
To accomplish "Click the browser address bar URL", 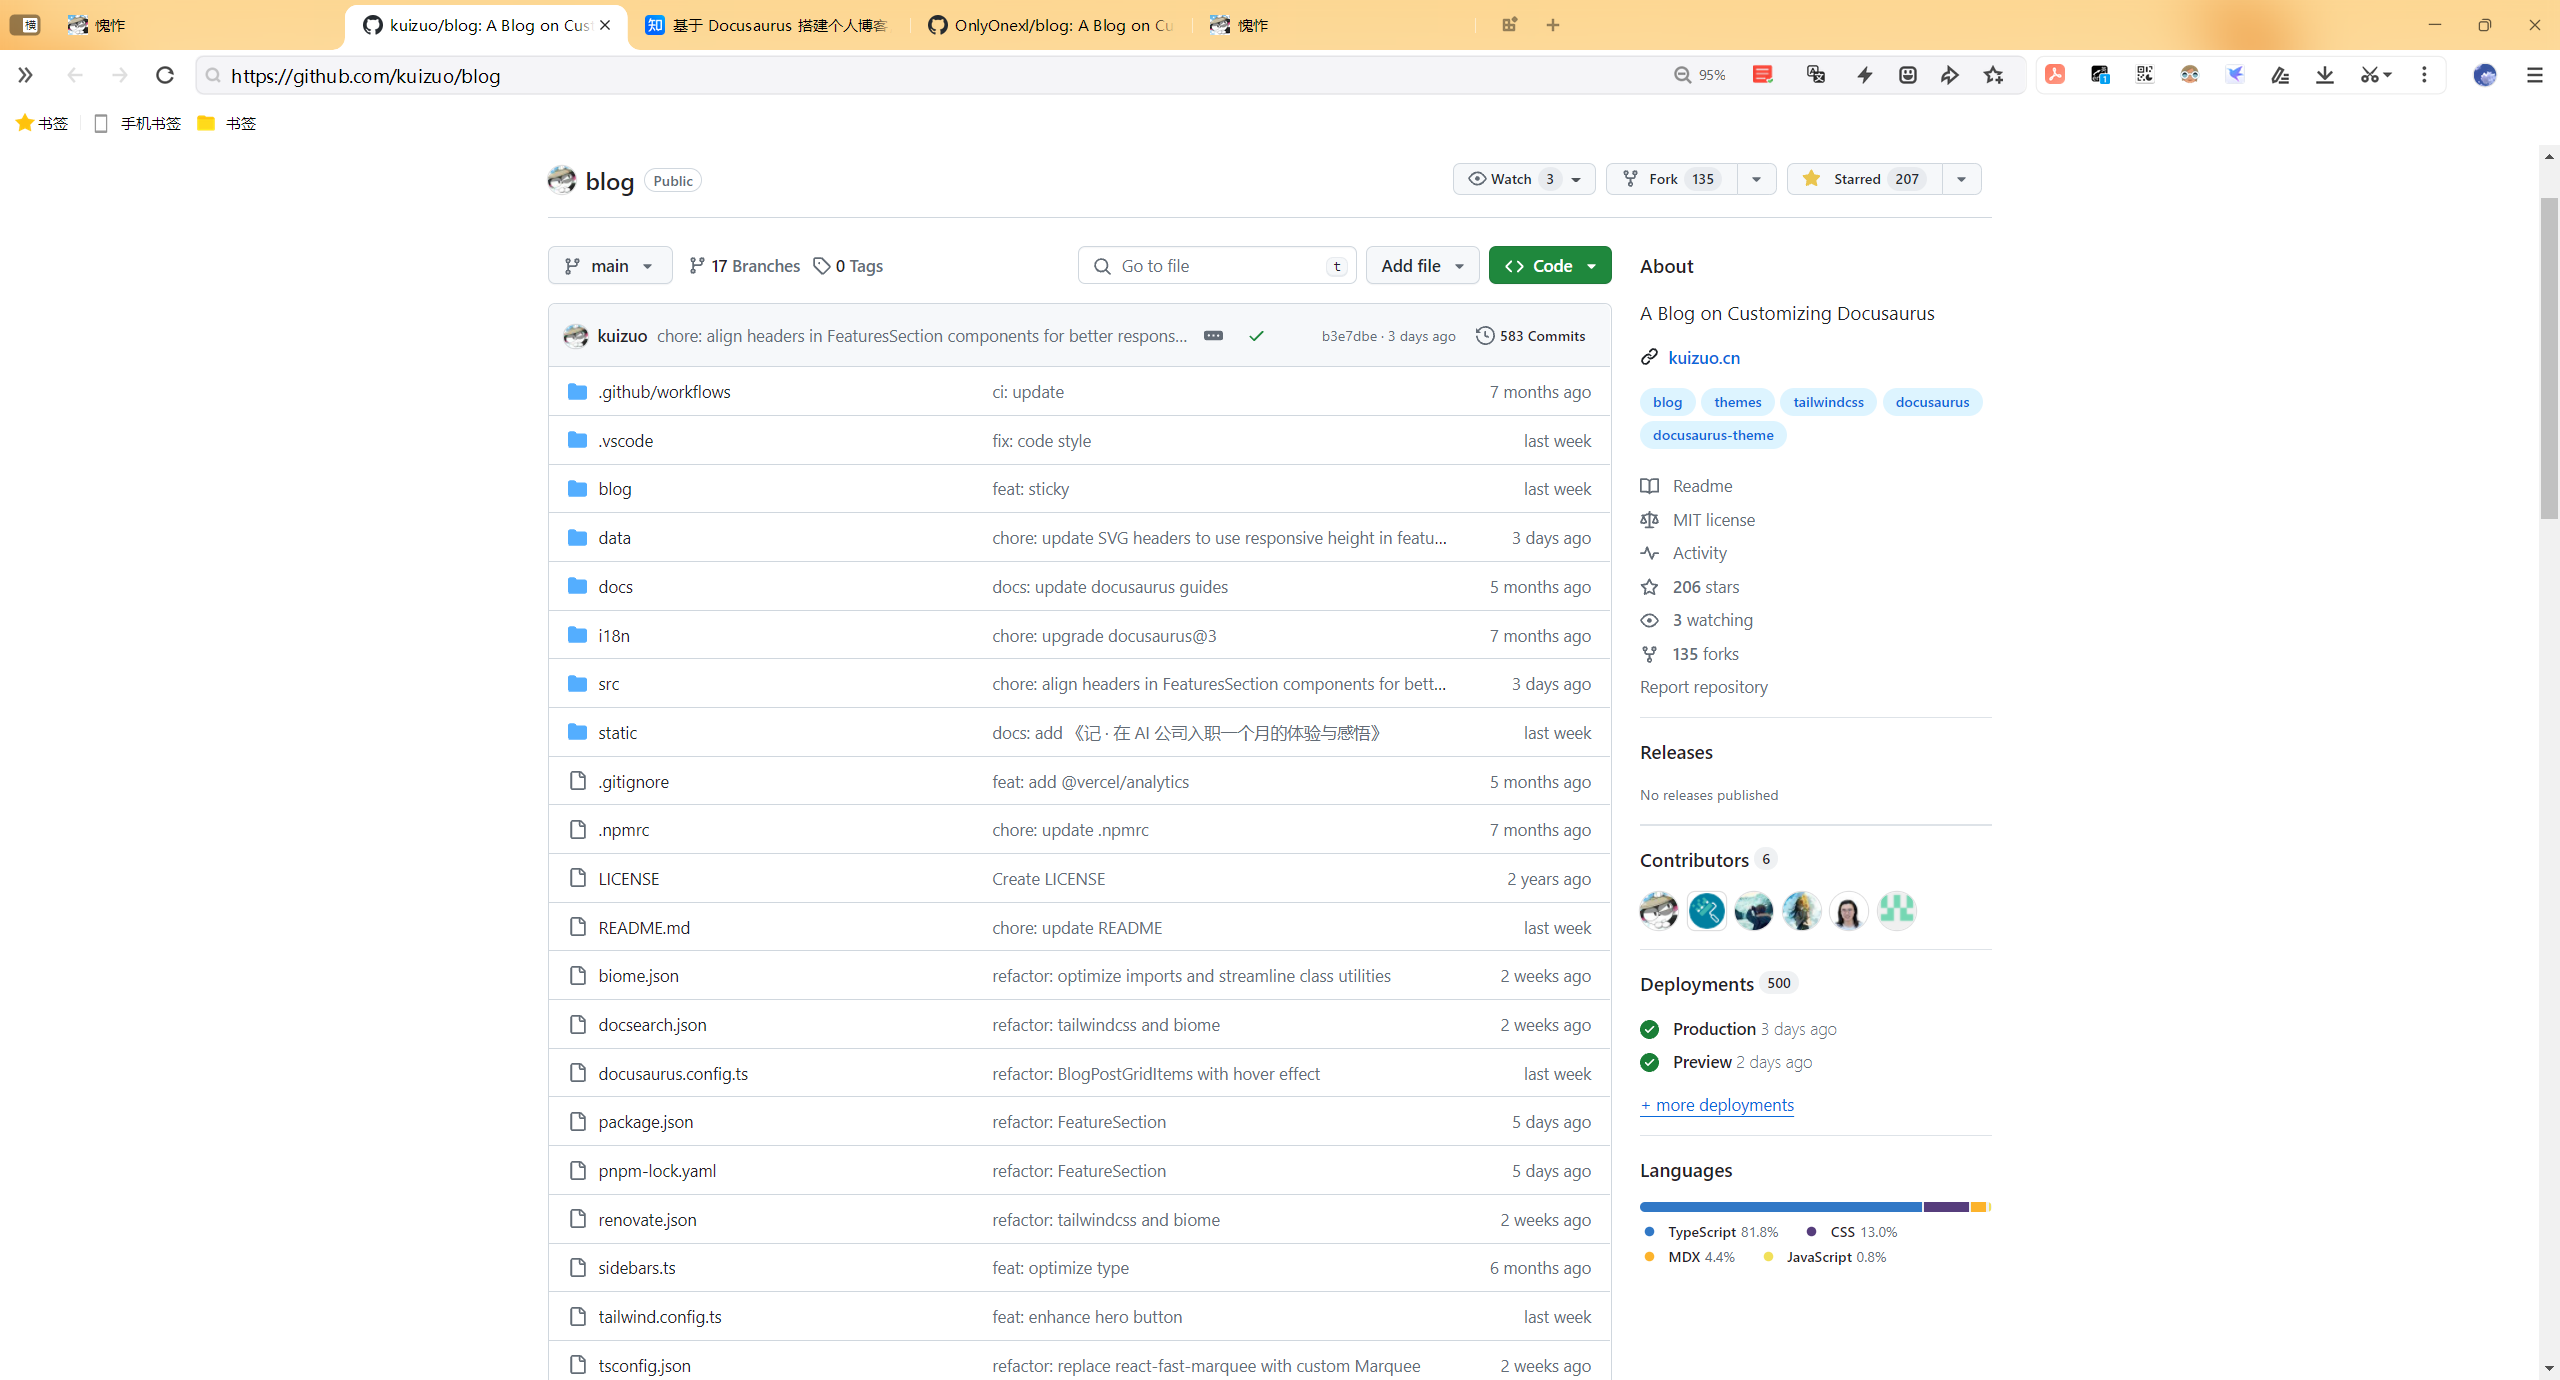I will tap(365, 76).
